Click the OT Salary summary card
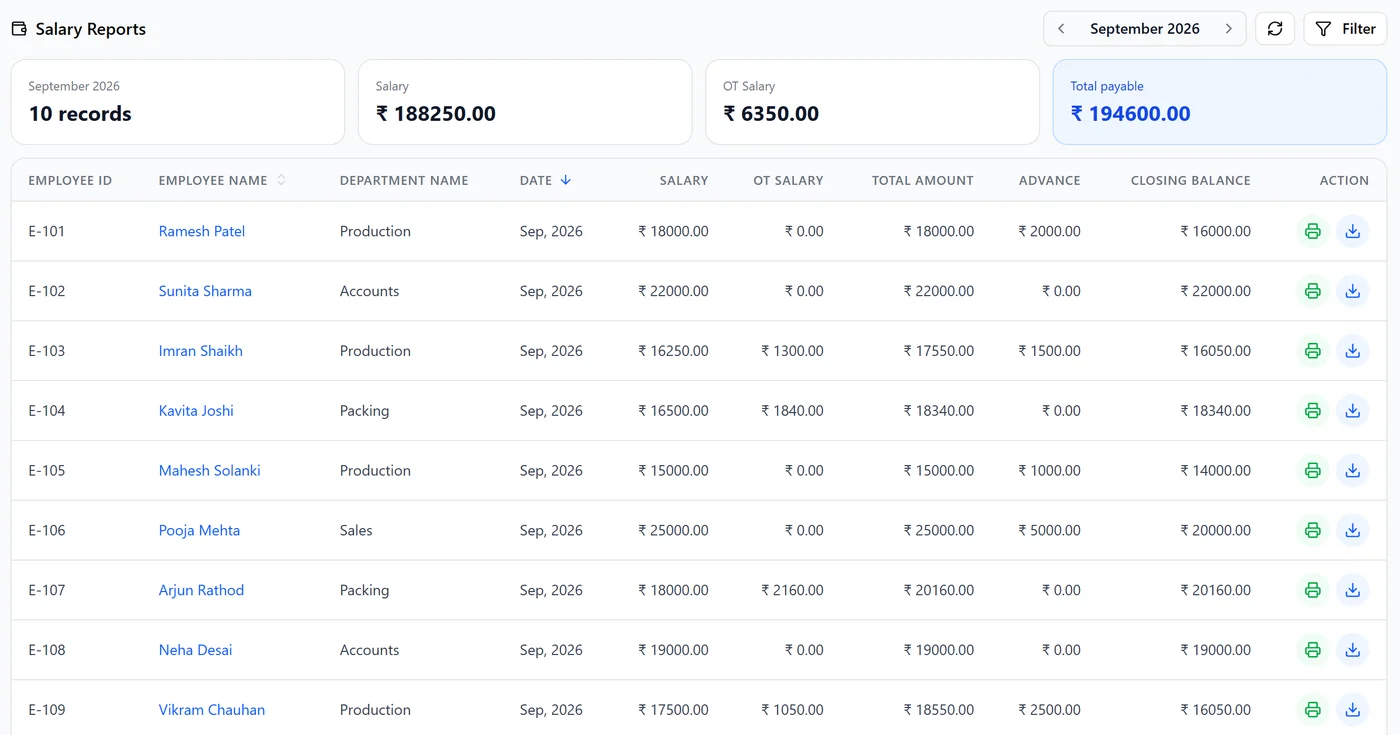 click(x=873, y=102)
